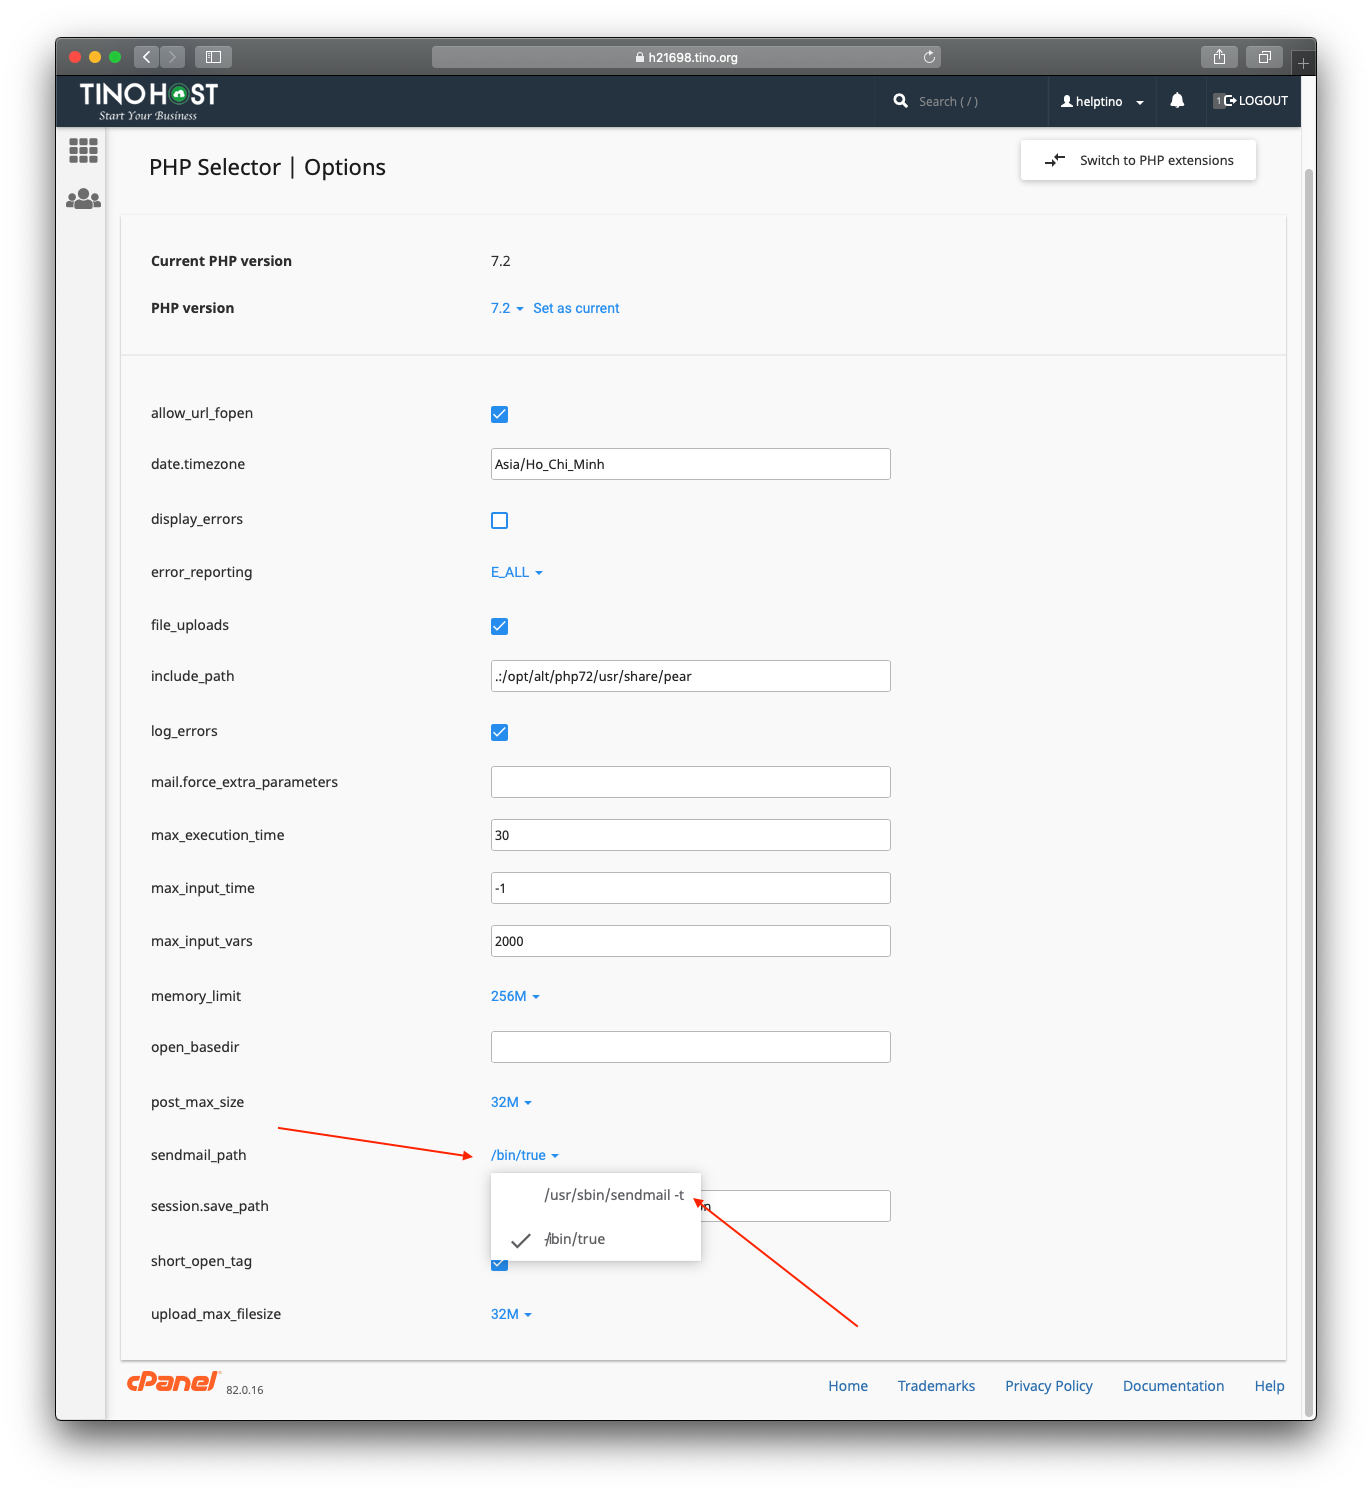Image resolution: width=1372 pixels, height=1494 pixels.
Task: Click Safari forward arrow
Action: [173, 57]
